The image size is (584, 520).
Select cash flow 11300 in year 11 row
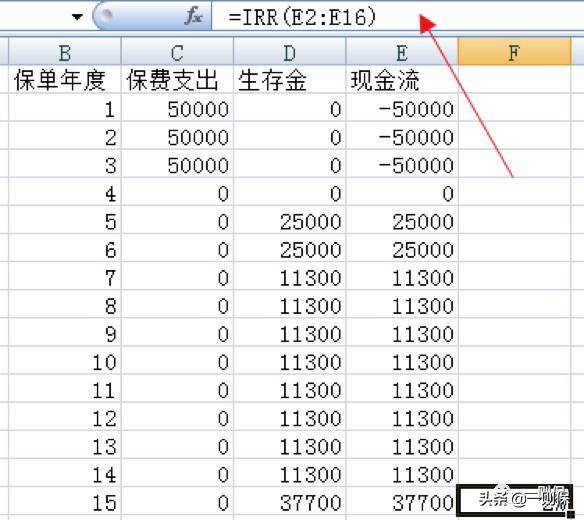pos(402,388)
